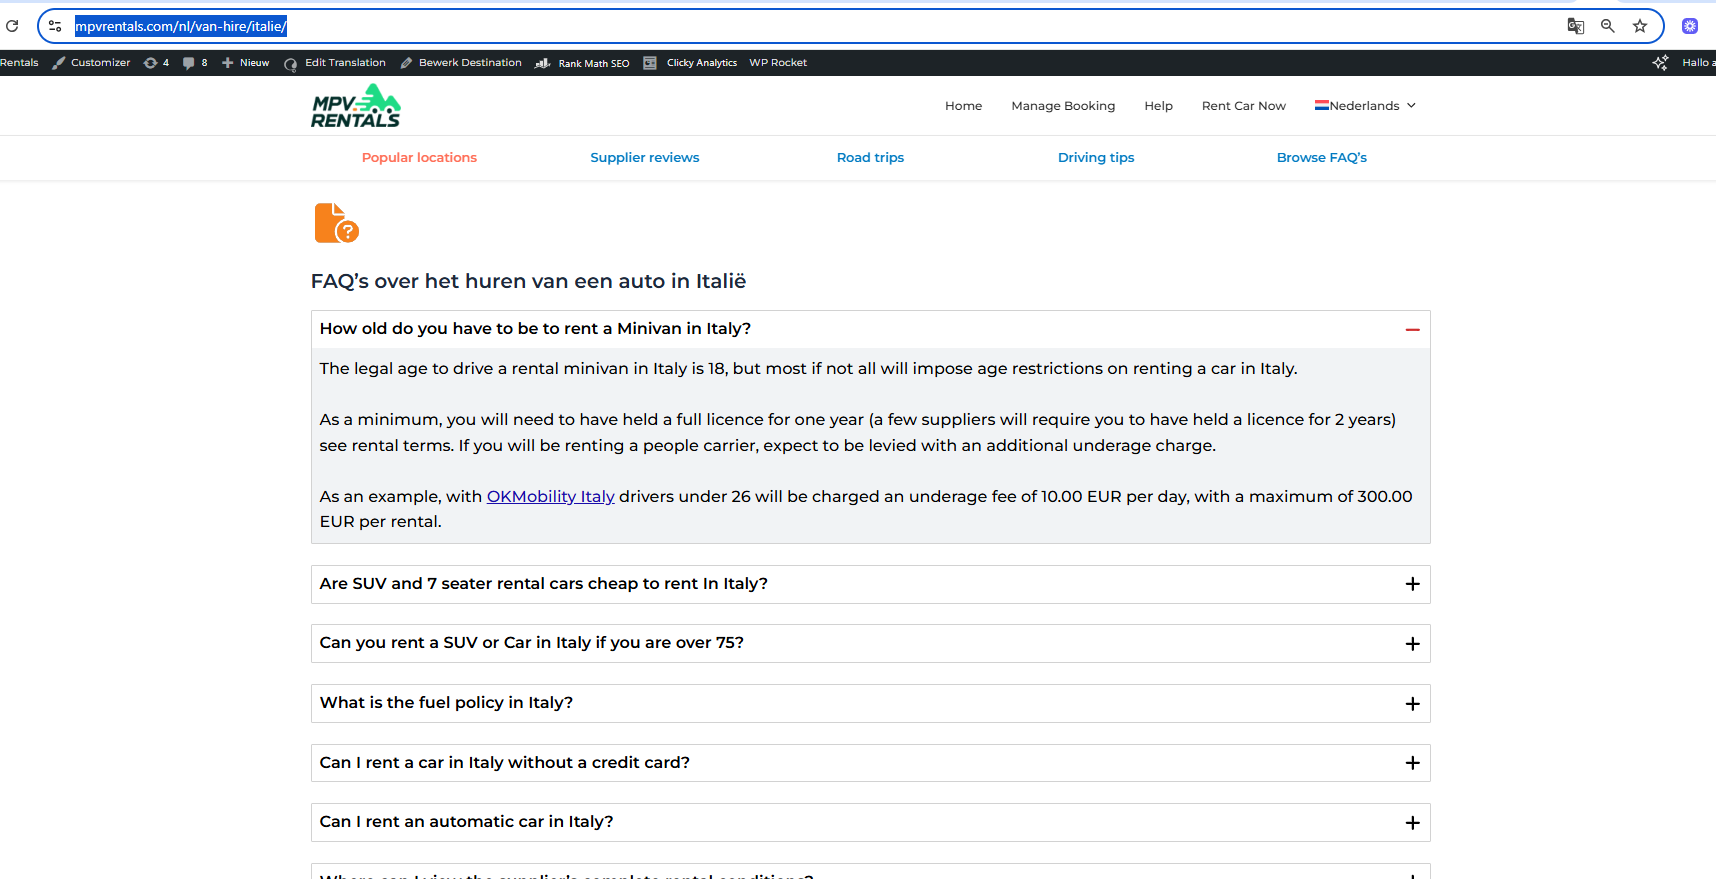Open updates icon showing 4 in admin bar
The height and width of the screenshot is (879, 1716).
(x=151, y=63)
